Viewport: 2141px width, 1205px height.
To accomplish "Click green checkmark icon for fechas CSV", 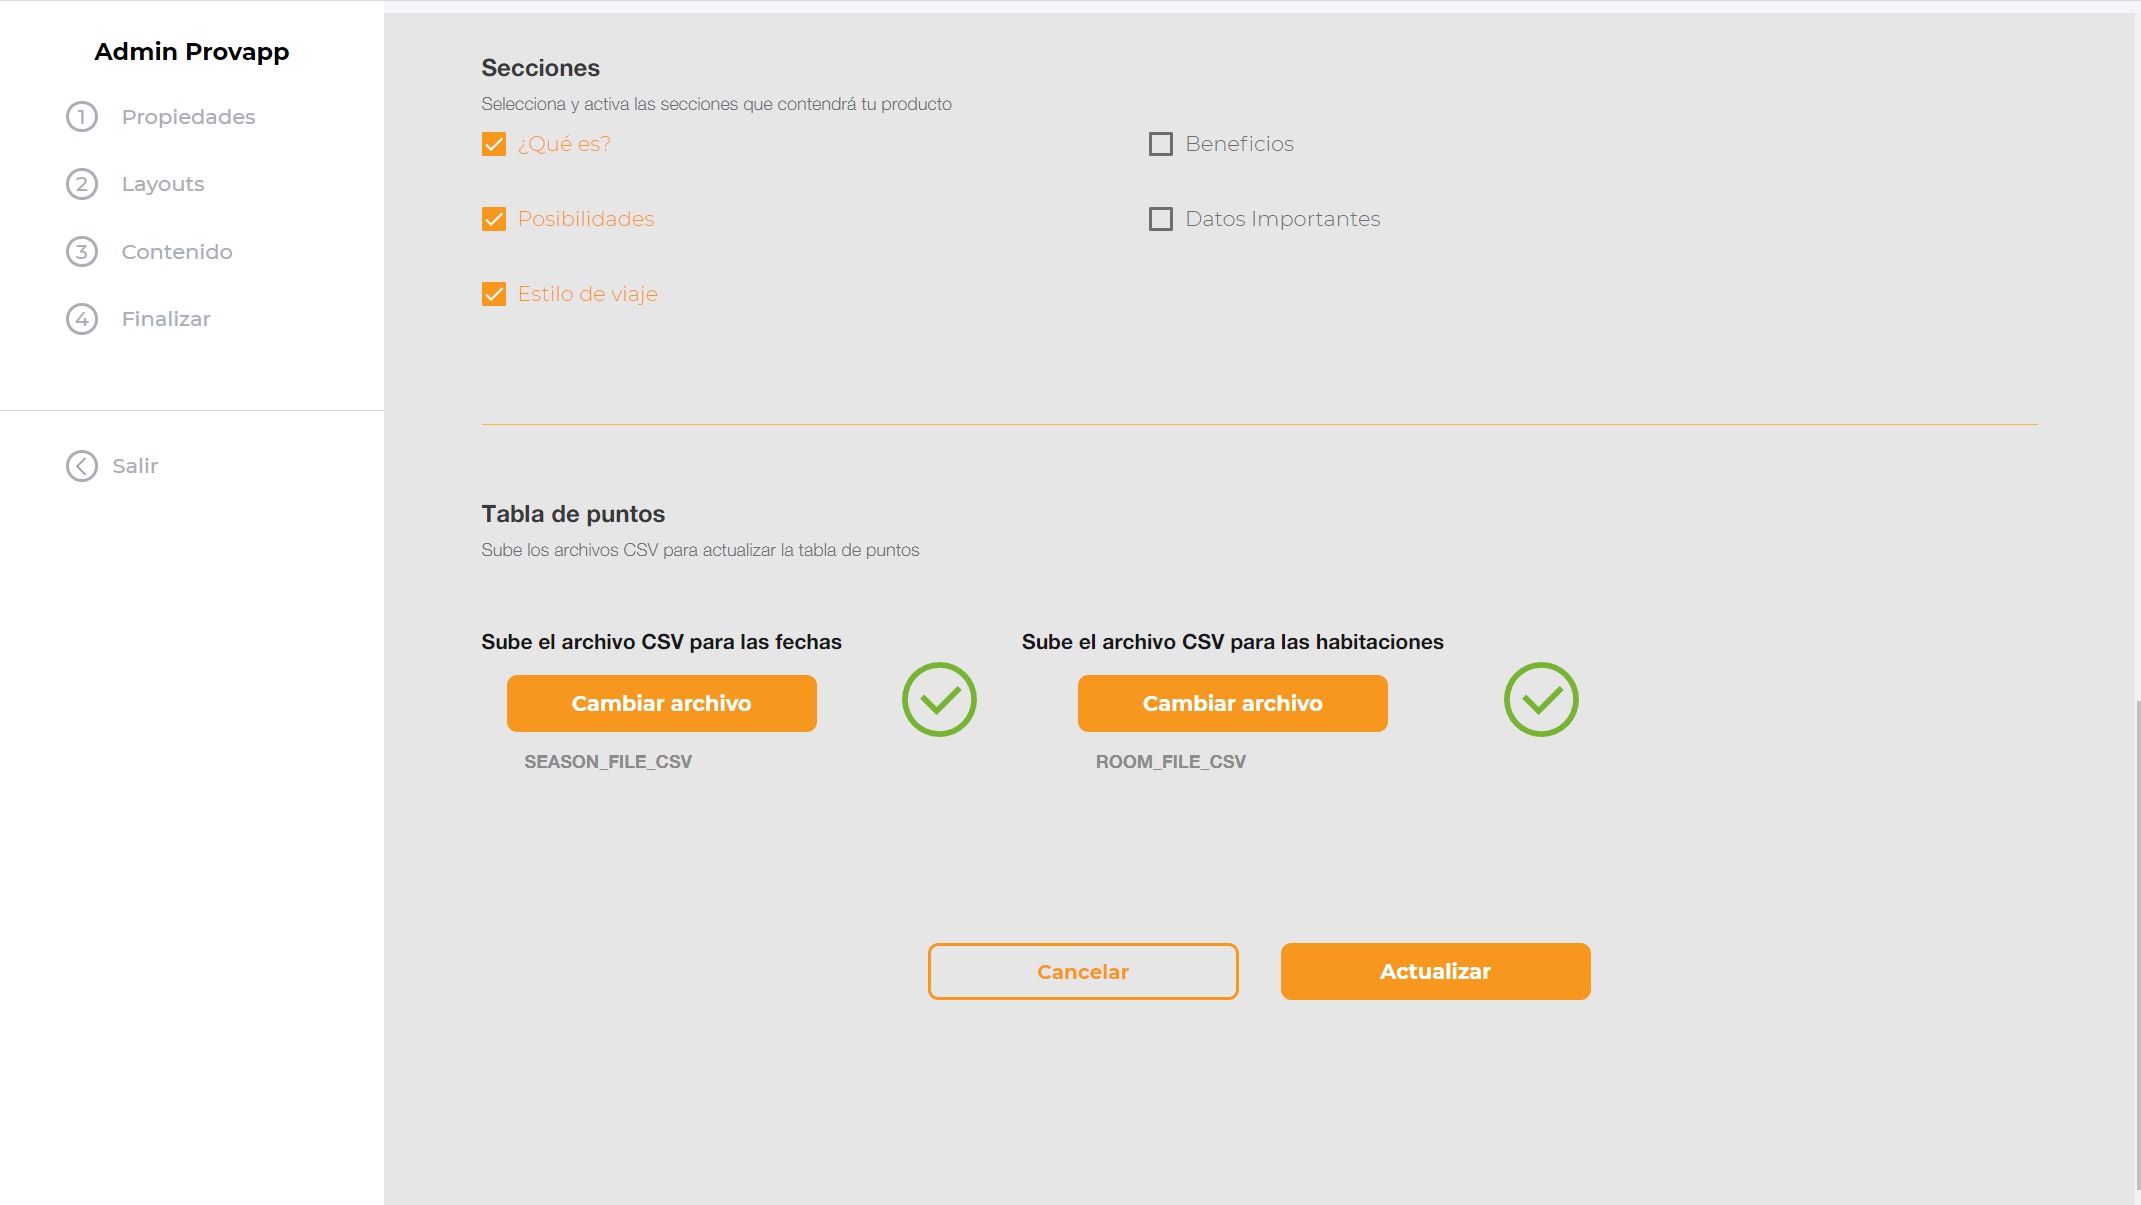I will [x=939, y=699].
